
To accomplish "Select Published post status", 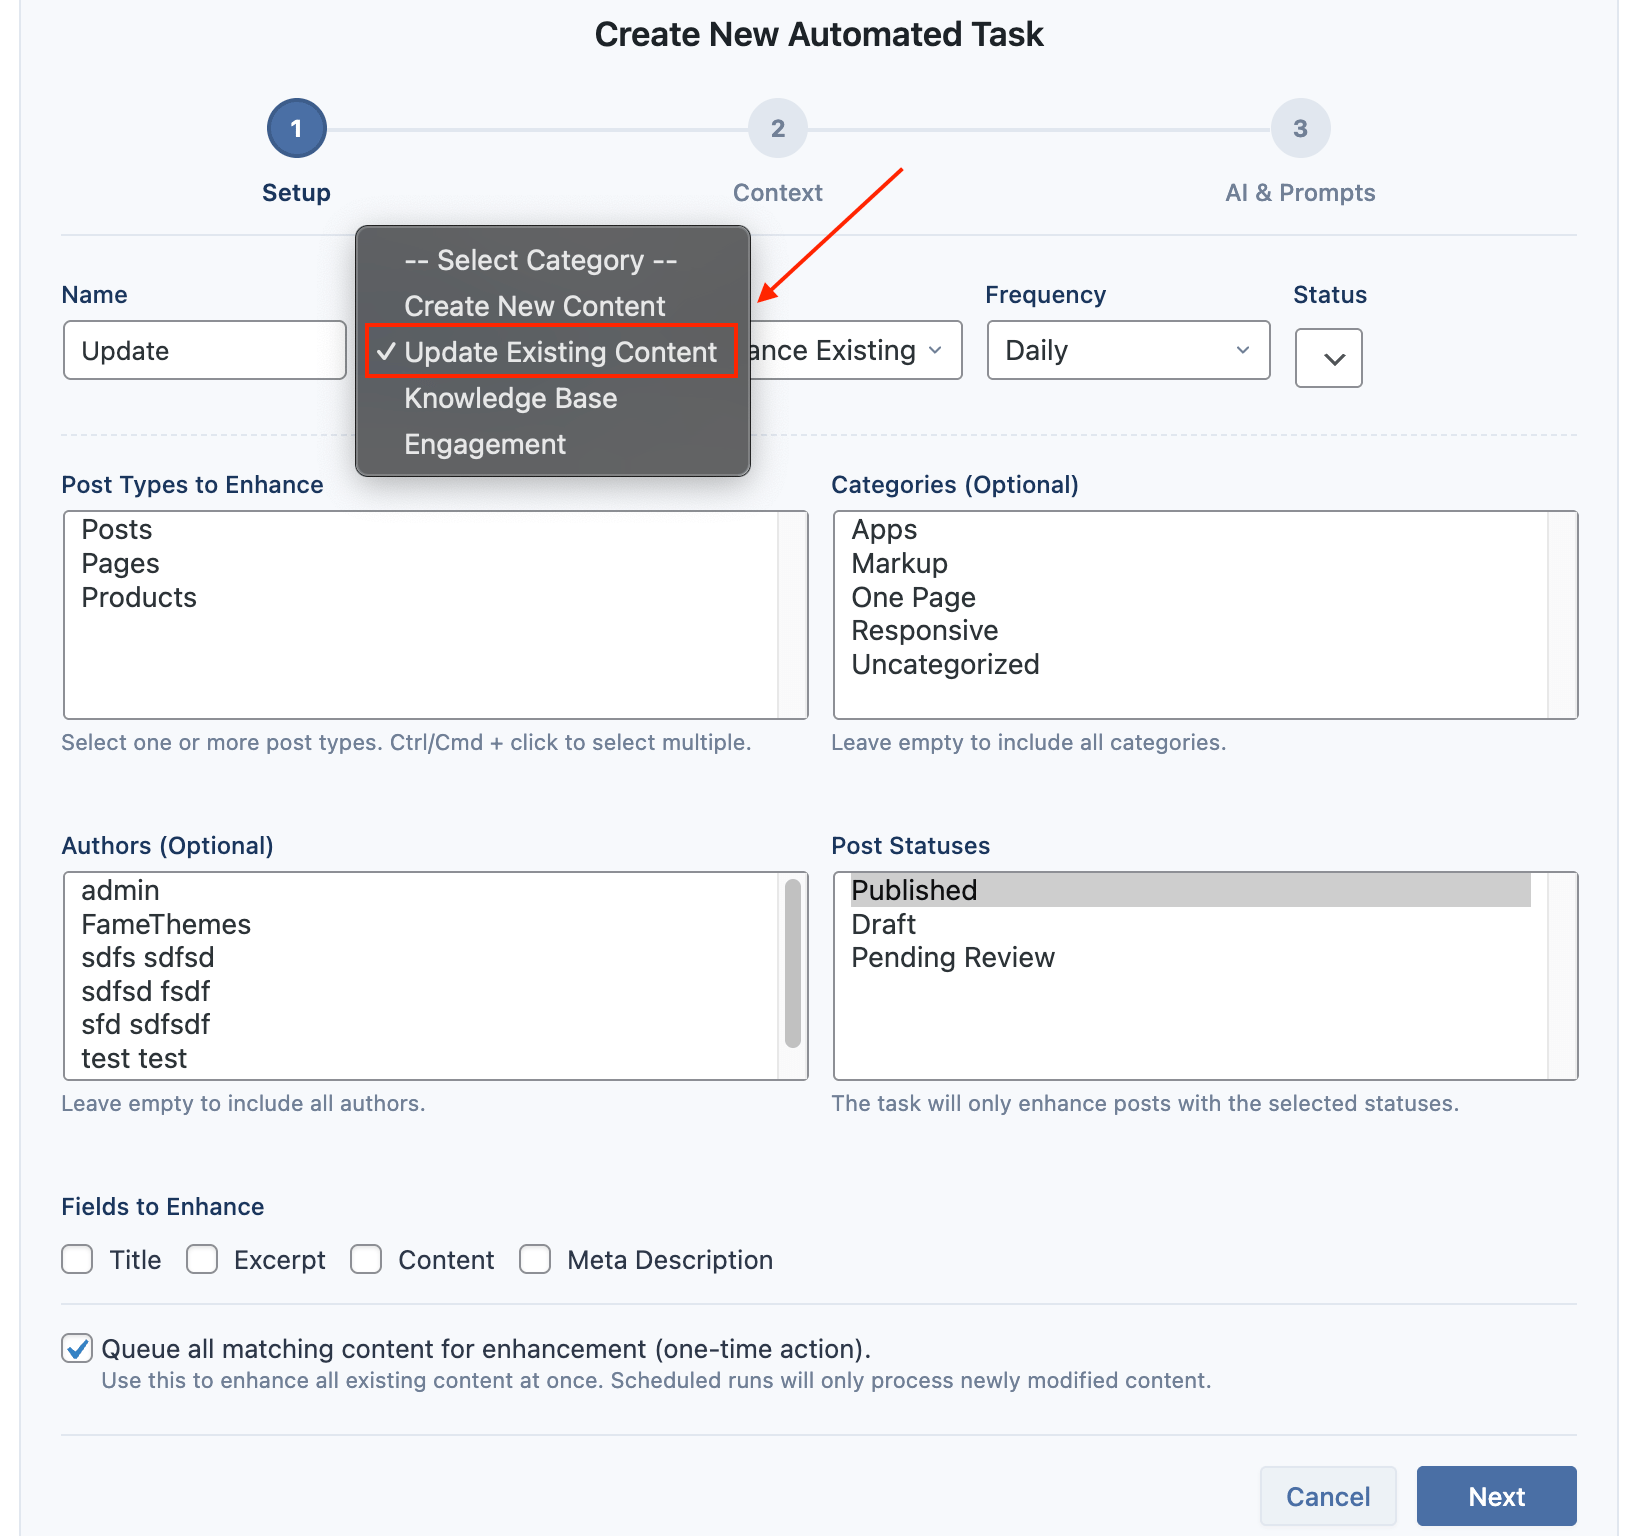I will point(1191,890).
